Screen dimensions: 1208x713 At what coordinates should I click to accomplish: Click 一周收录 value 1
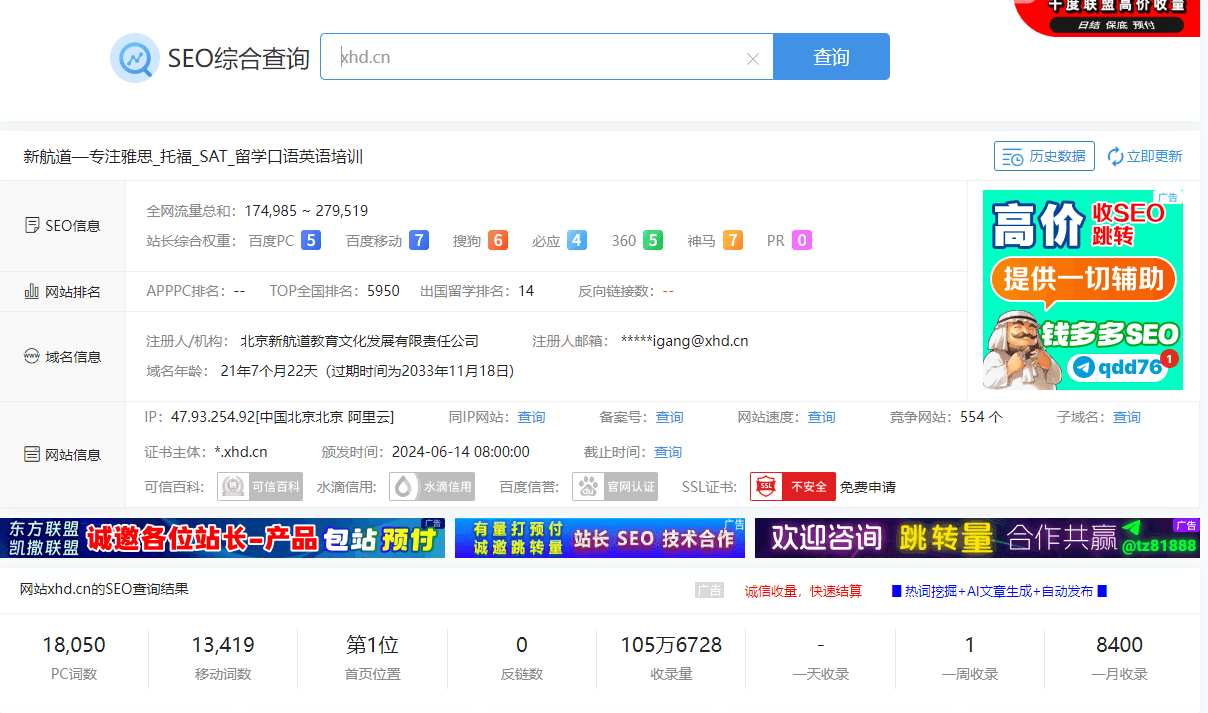(970, 645)
